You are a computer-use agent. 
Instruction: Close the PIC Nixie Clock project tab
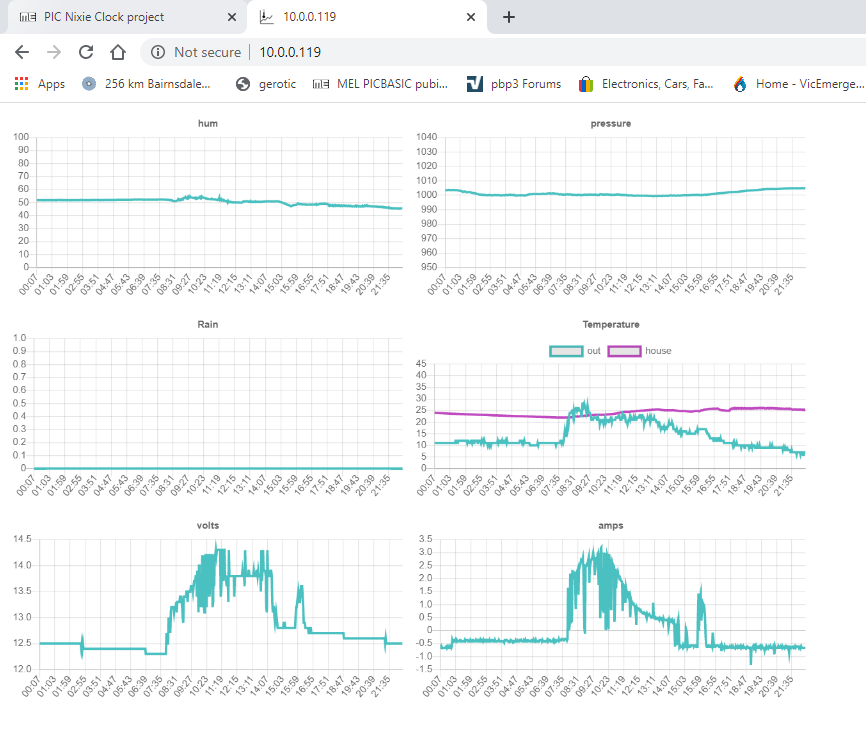tap(232, 17)
